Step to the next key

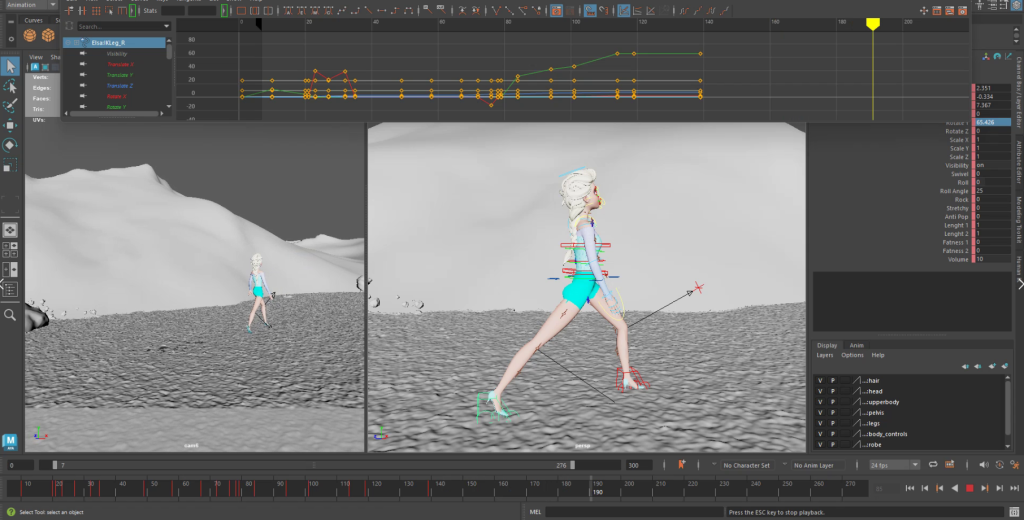[985, 488]
